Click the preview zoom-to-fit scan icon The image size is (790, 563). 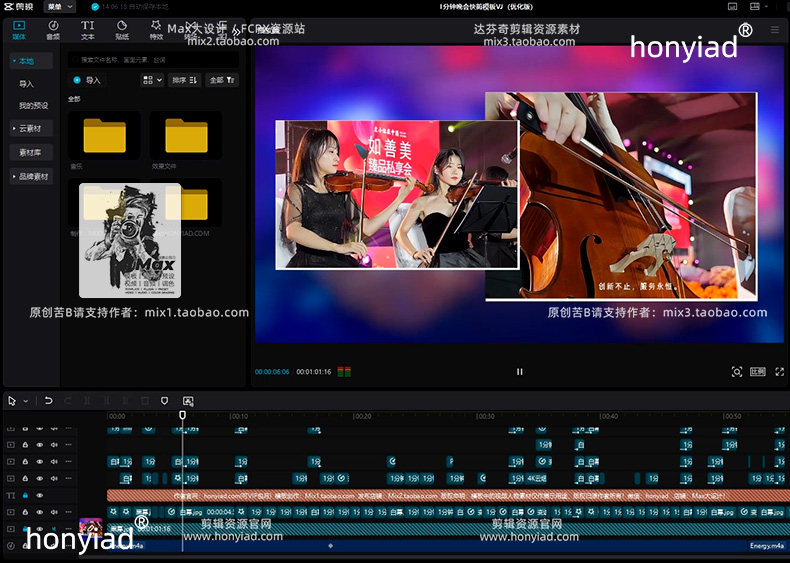[x=737, y=372]
